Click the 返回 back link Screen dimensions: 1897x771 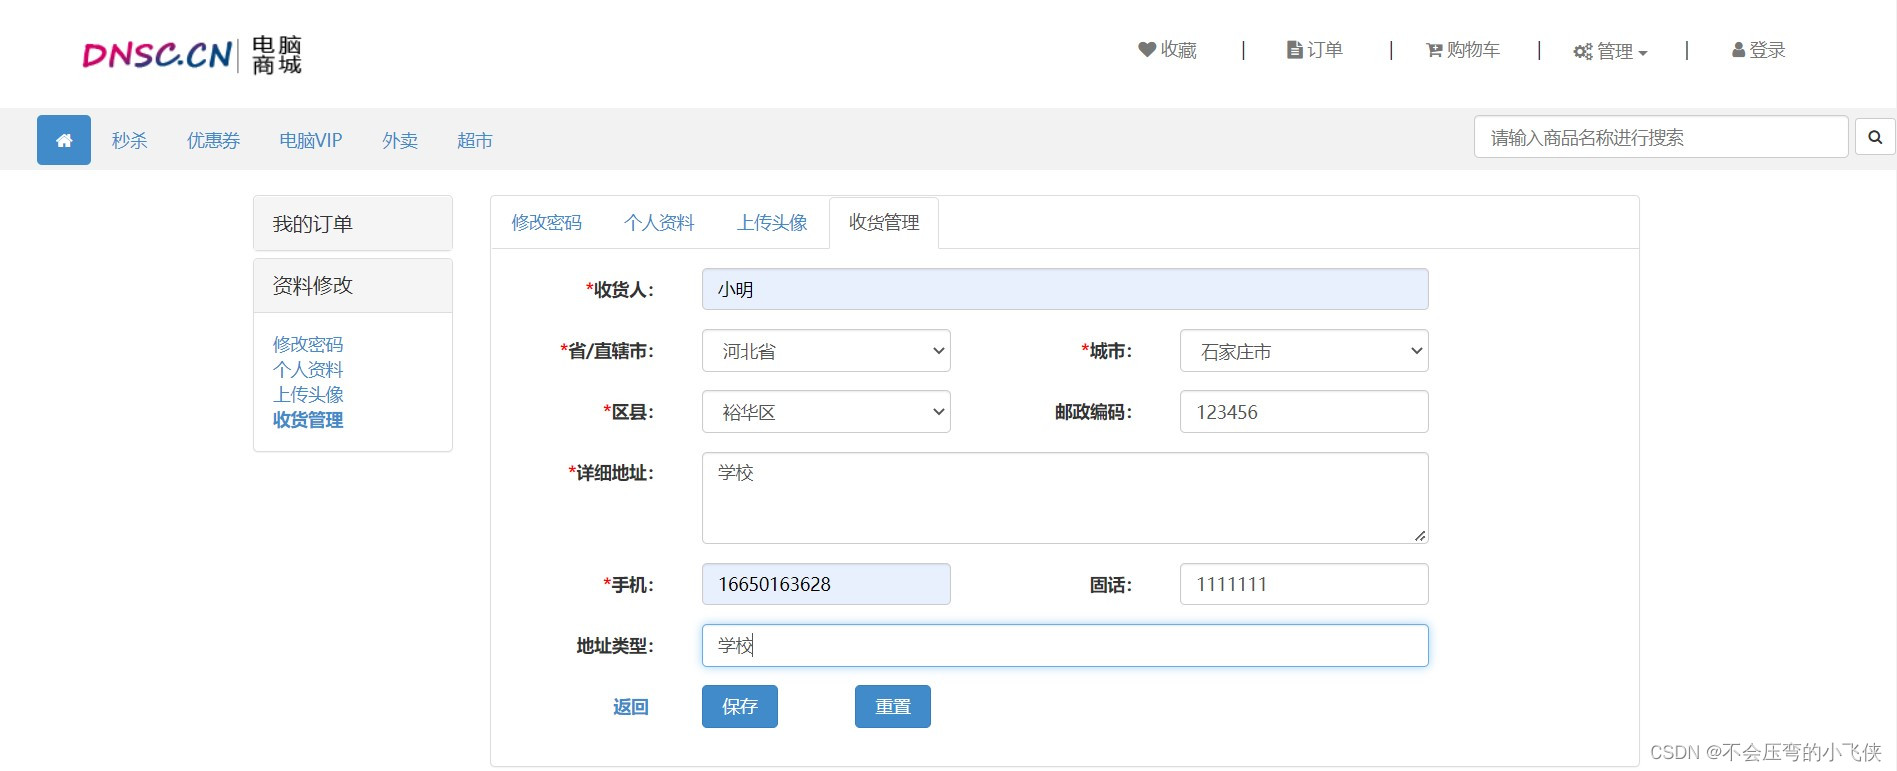631,707
